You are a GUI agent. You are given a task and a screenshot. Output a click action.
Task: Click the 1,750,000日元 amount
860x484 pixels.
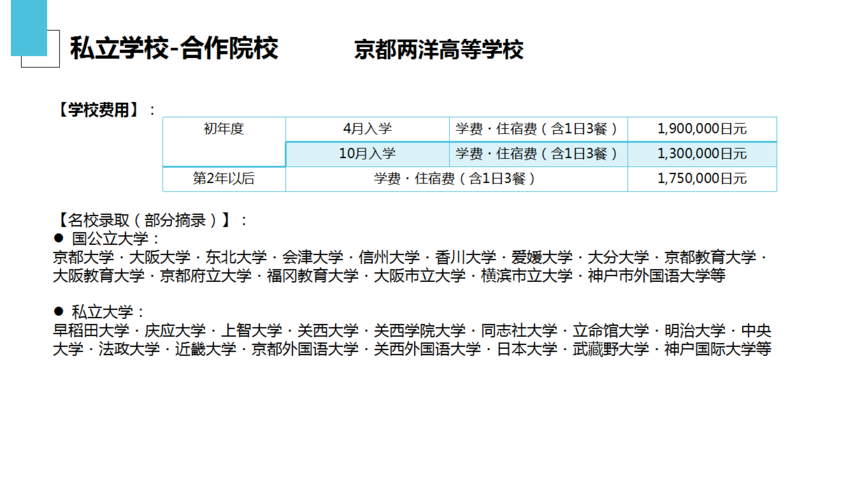tap(702, 178)
